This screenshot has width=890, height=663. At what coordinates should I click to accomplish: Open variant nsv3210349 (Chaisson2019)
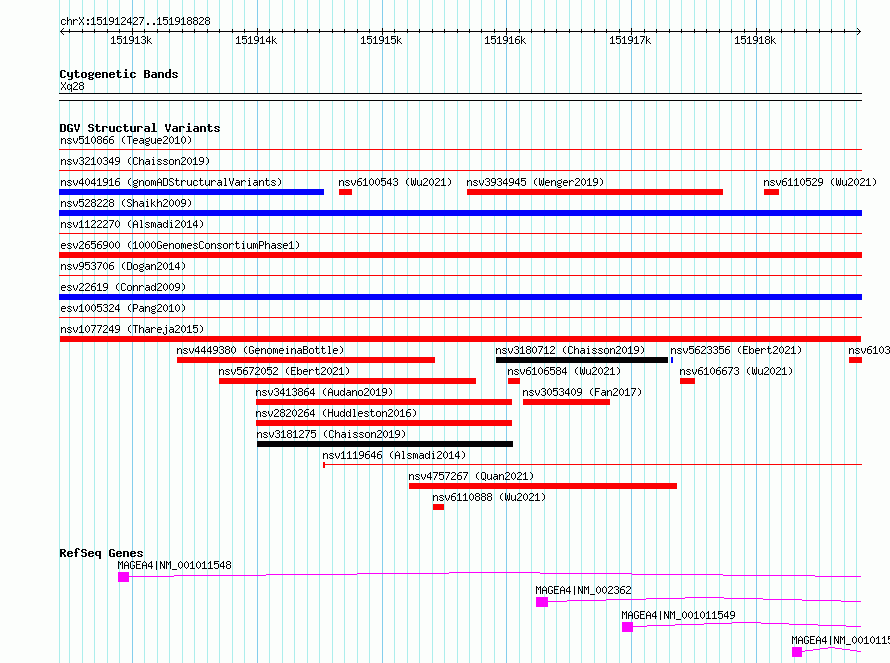[135, 161]
